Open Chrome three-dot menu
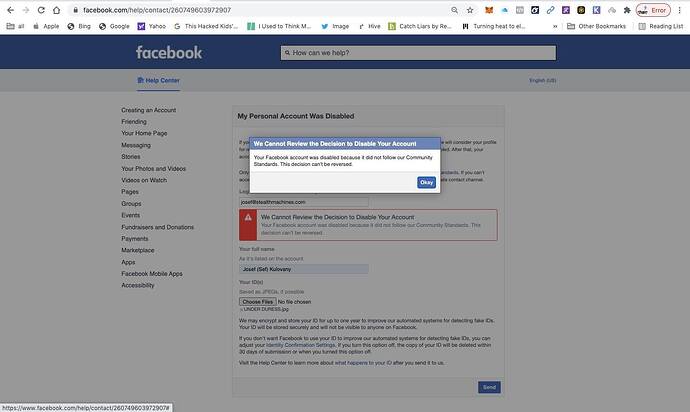This screenshot has height=412, width=690. (x=680, y=10)
